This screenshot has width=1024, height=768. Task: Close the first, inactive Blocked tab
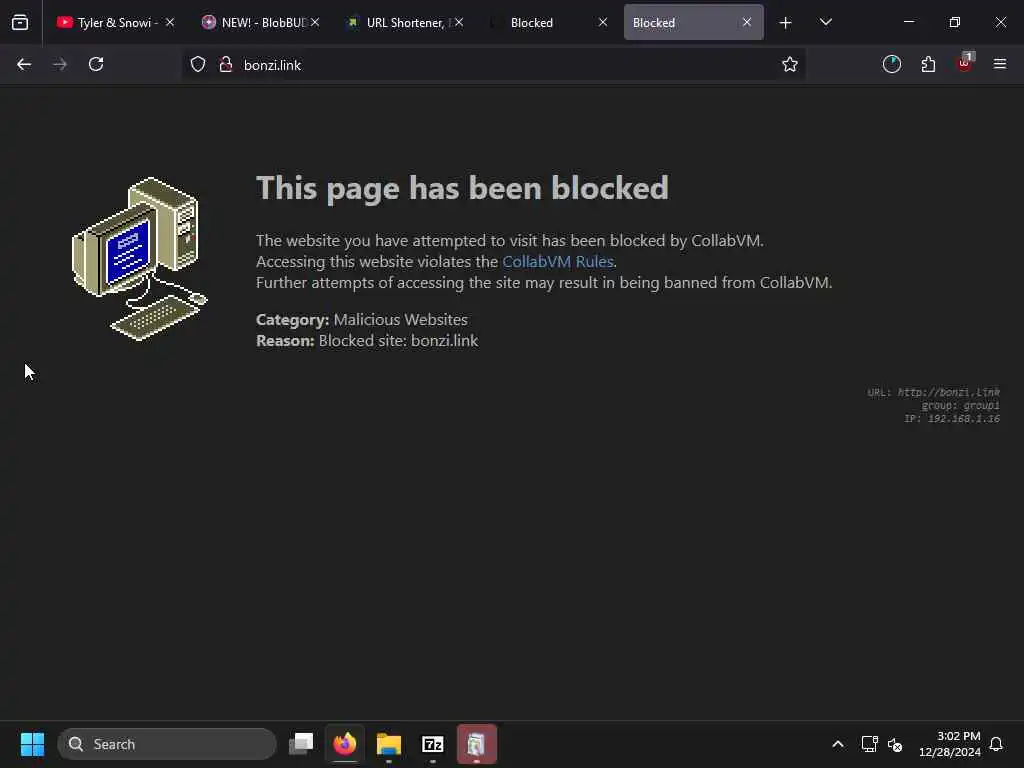tap(603, 22)
